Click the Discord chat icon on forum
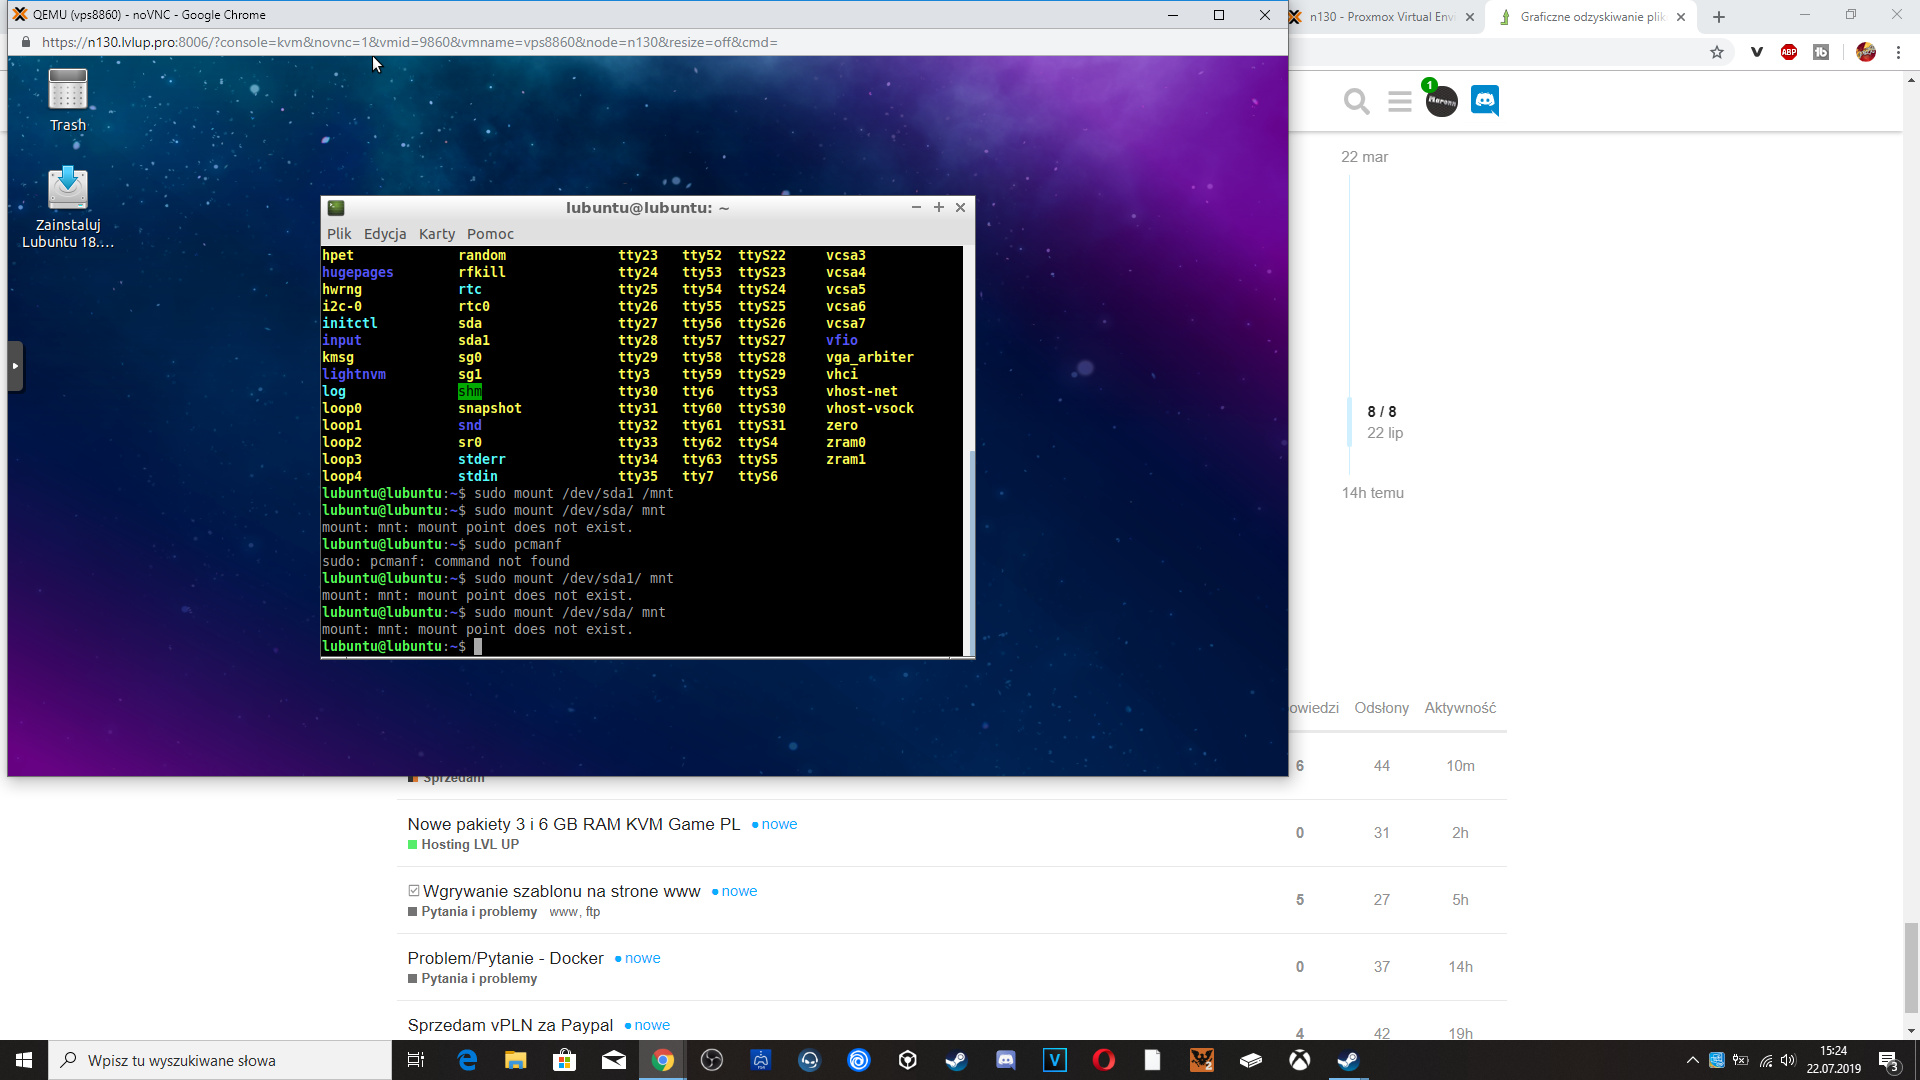The width and height of the screenshot is (1920, 1080). pos(1485,101)
